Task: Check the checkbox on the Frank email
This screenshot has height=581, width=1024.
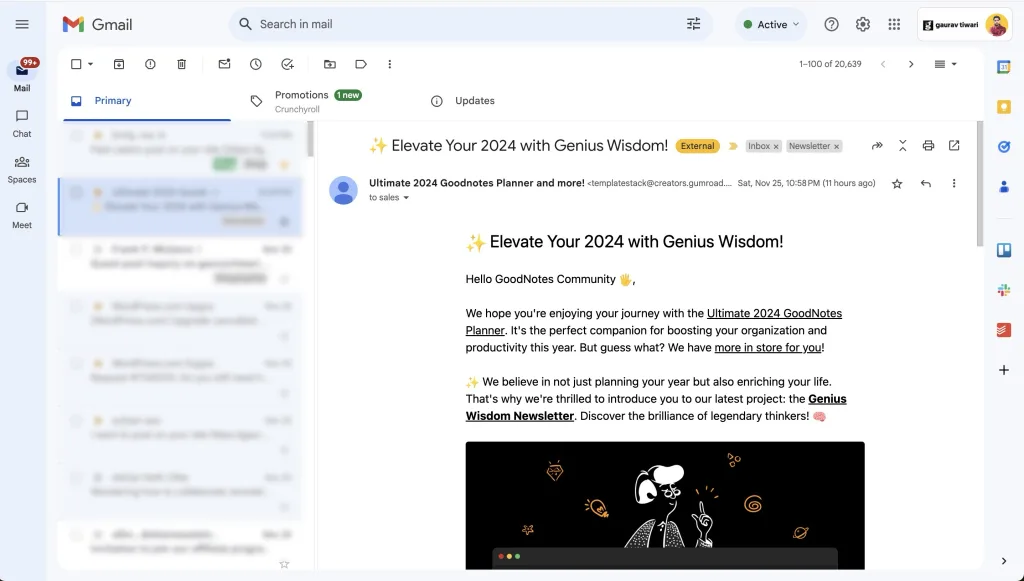Action: [76, 250]
